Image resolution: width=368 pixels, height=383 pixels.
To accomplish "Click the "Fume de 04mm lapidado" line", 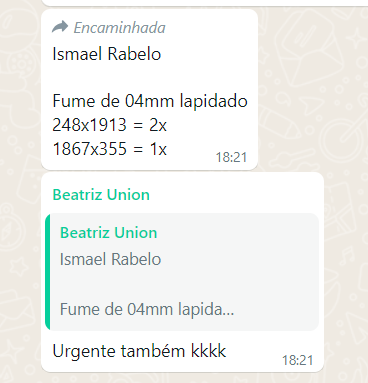I will (150, 101).
